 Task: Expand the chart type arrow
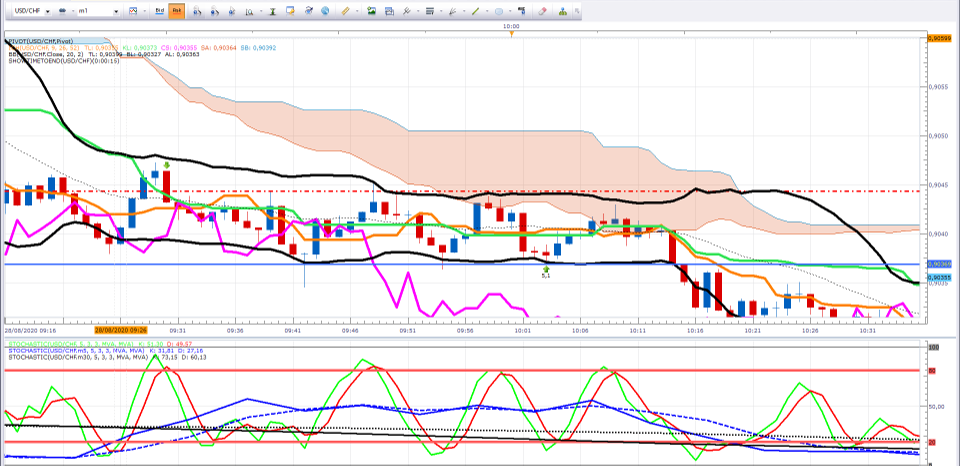point(144,11)
